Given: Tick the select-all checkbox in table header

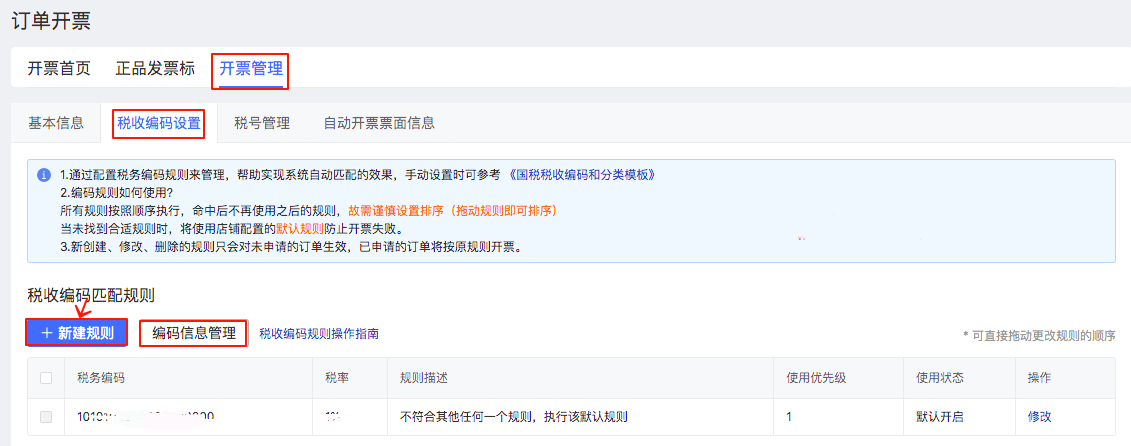Looking at the screenshot, I should coord(46,378).
